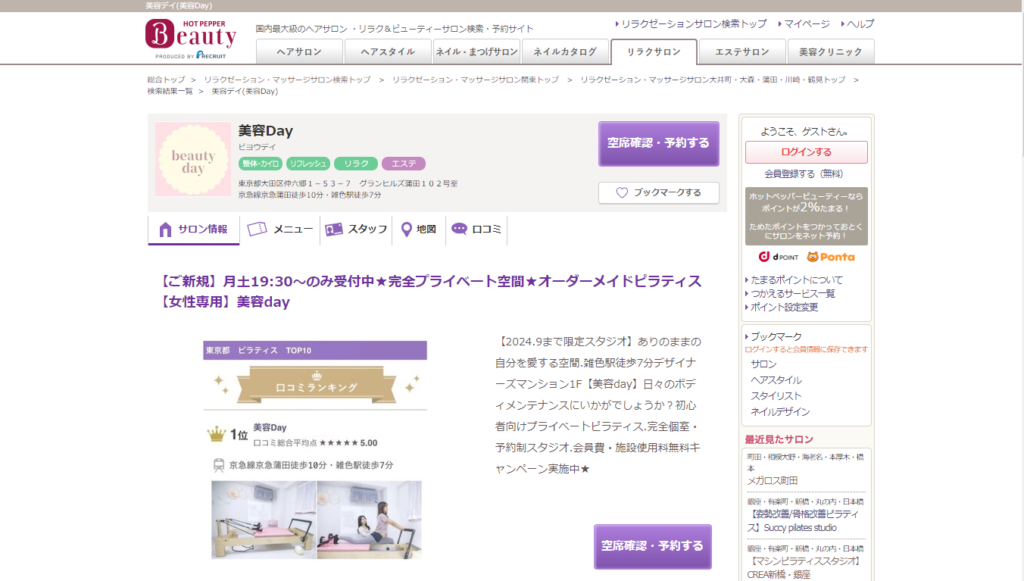Show the 地図 map tab
This screenshot has height=581, width=1024.
point(418,230)
